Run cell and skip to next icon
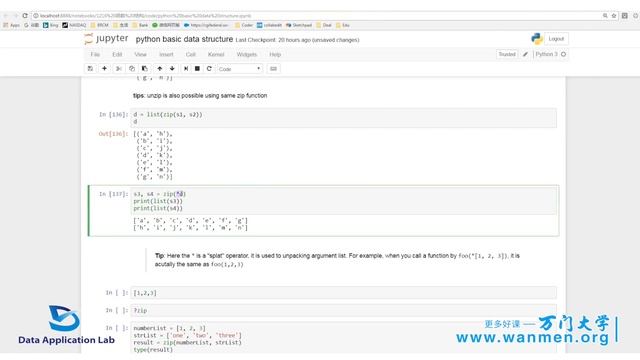 [186, 69]
